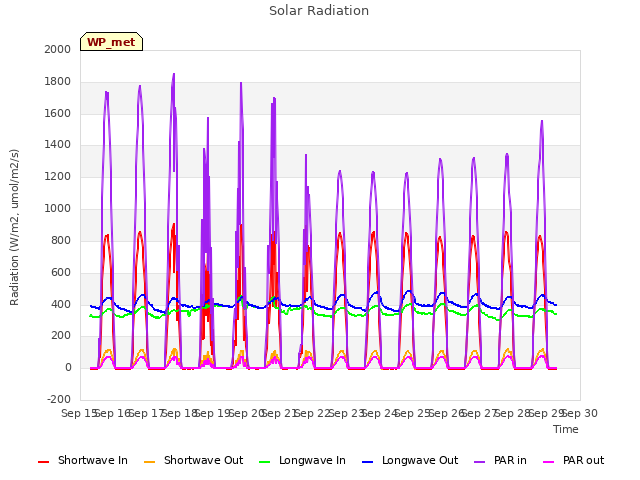640x480 pixels.
Task: Click the orange Shortwave Out legend swatch
Action: 149,462
